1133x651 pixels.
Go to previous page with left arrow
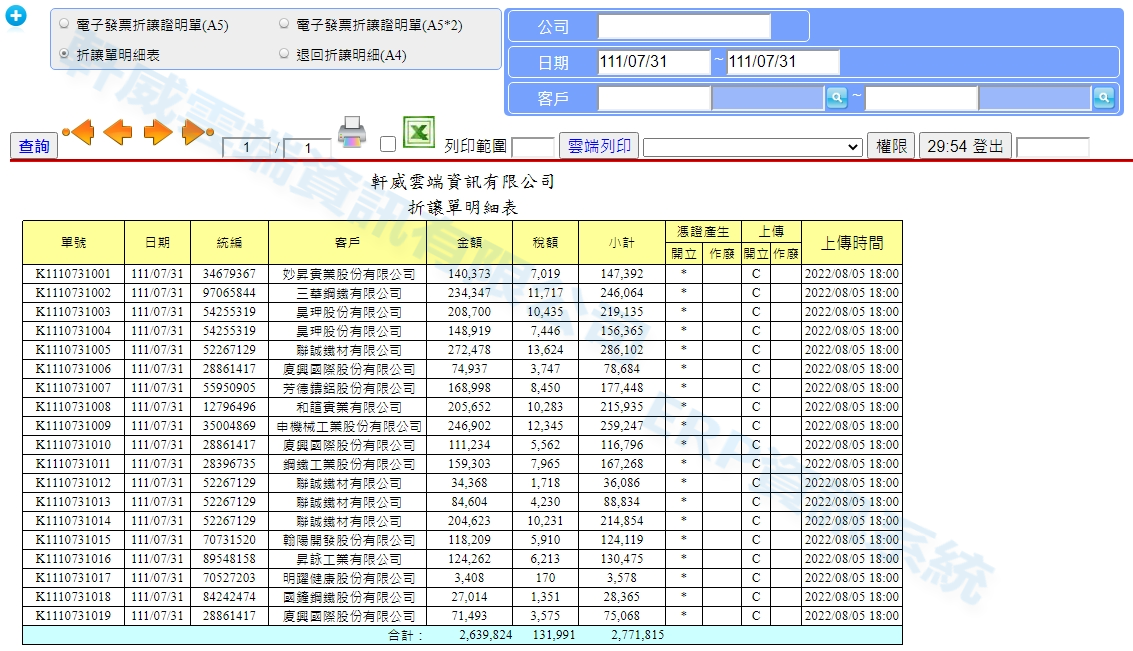(x=118, y=132)
